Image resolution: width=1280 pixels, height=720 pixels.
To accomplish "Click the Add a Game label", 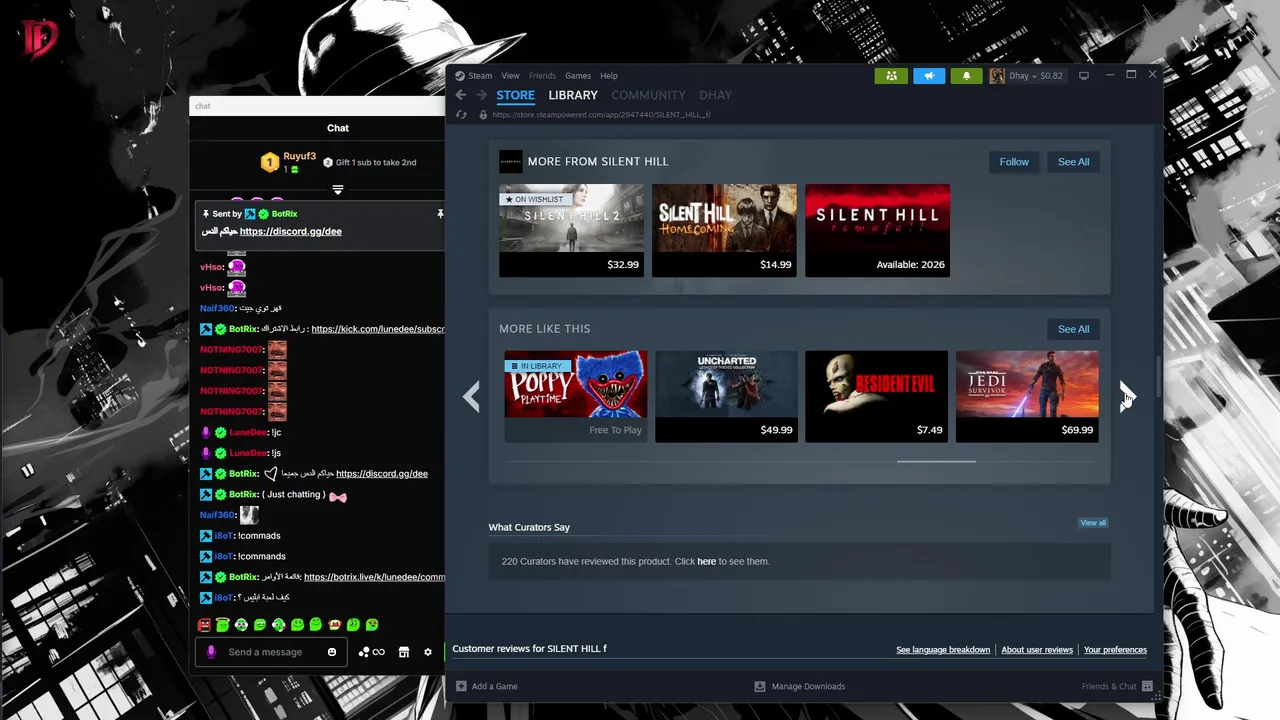I will (494, 687).
